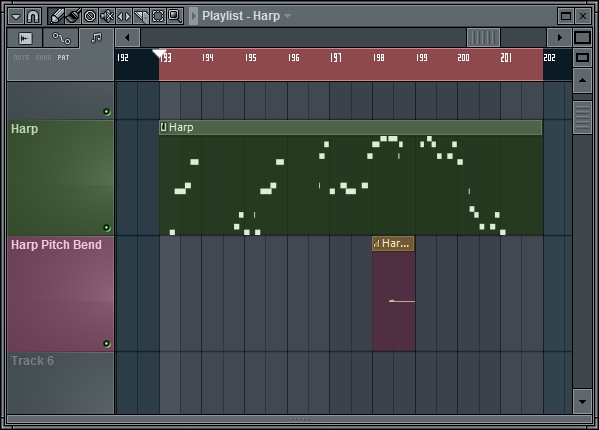Switch to the audio clips tab
The height and width of the screenshot is (430, 599).
[x=25, y=38]
